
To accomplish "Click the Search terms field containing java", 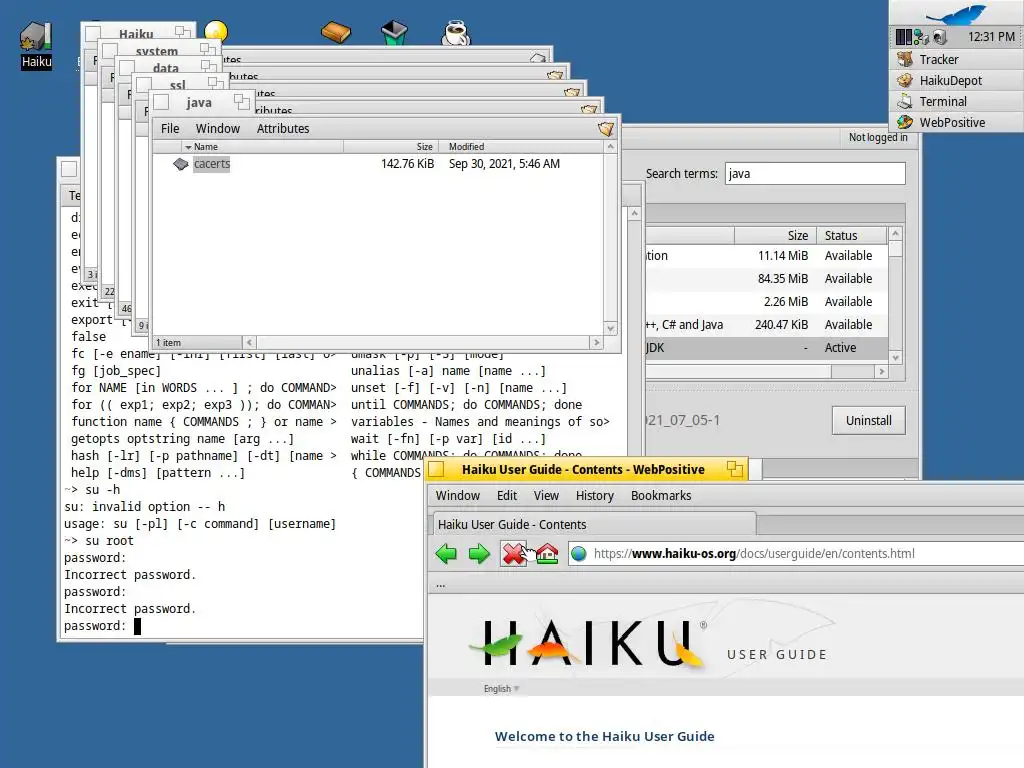I will point(815,174).
